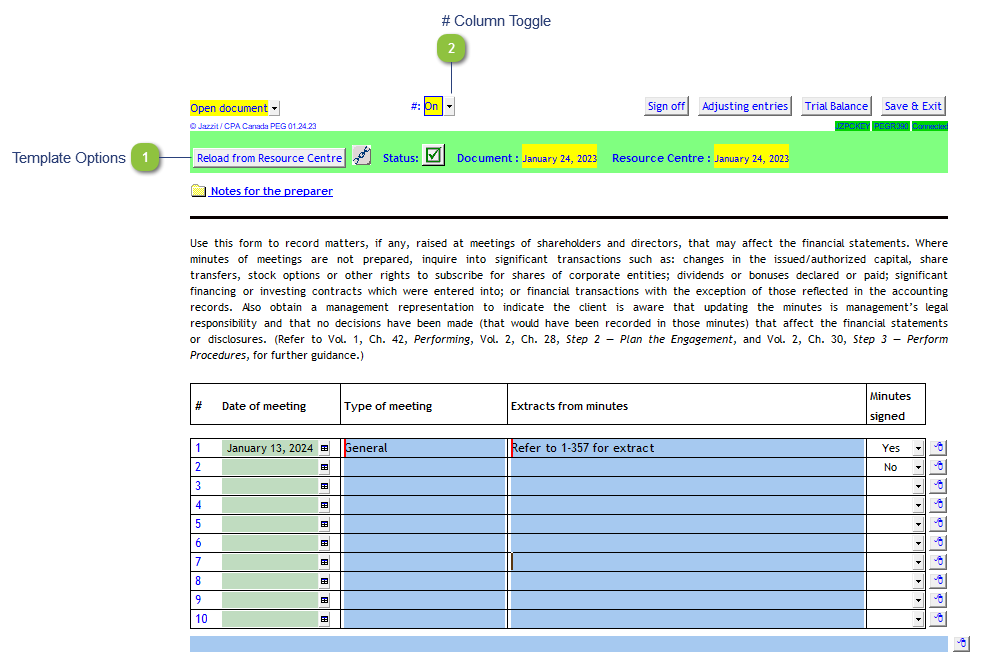Image resolution: width=982 pixels, height=662 pixels.
Task: Open calendar picker for row 2 date
Action: 324,467
